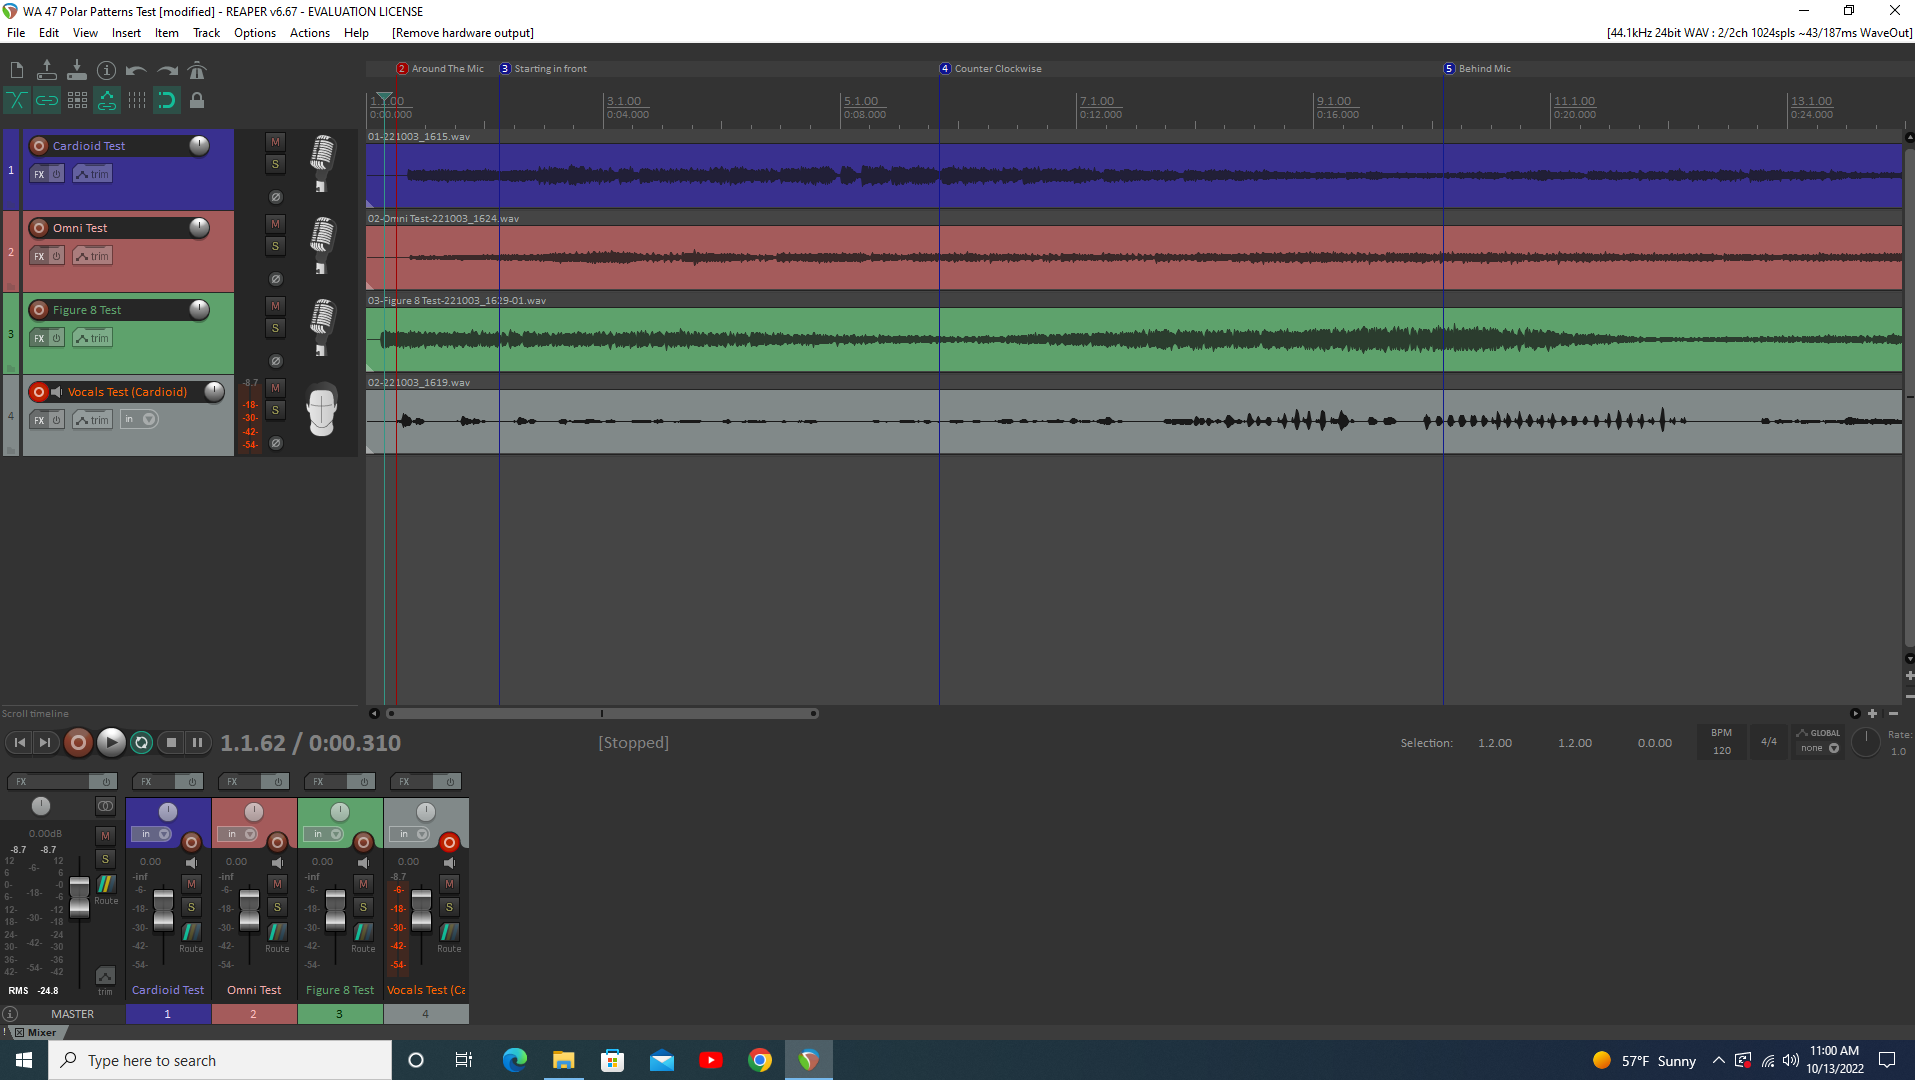Viewport: 1915px width, 1080px height.
Task: Click the Undo arrow icon
Action: coord(137,70)
